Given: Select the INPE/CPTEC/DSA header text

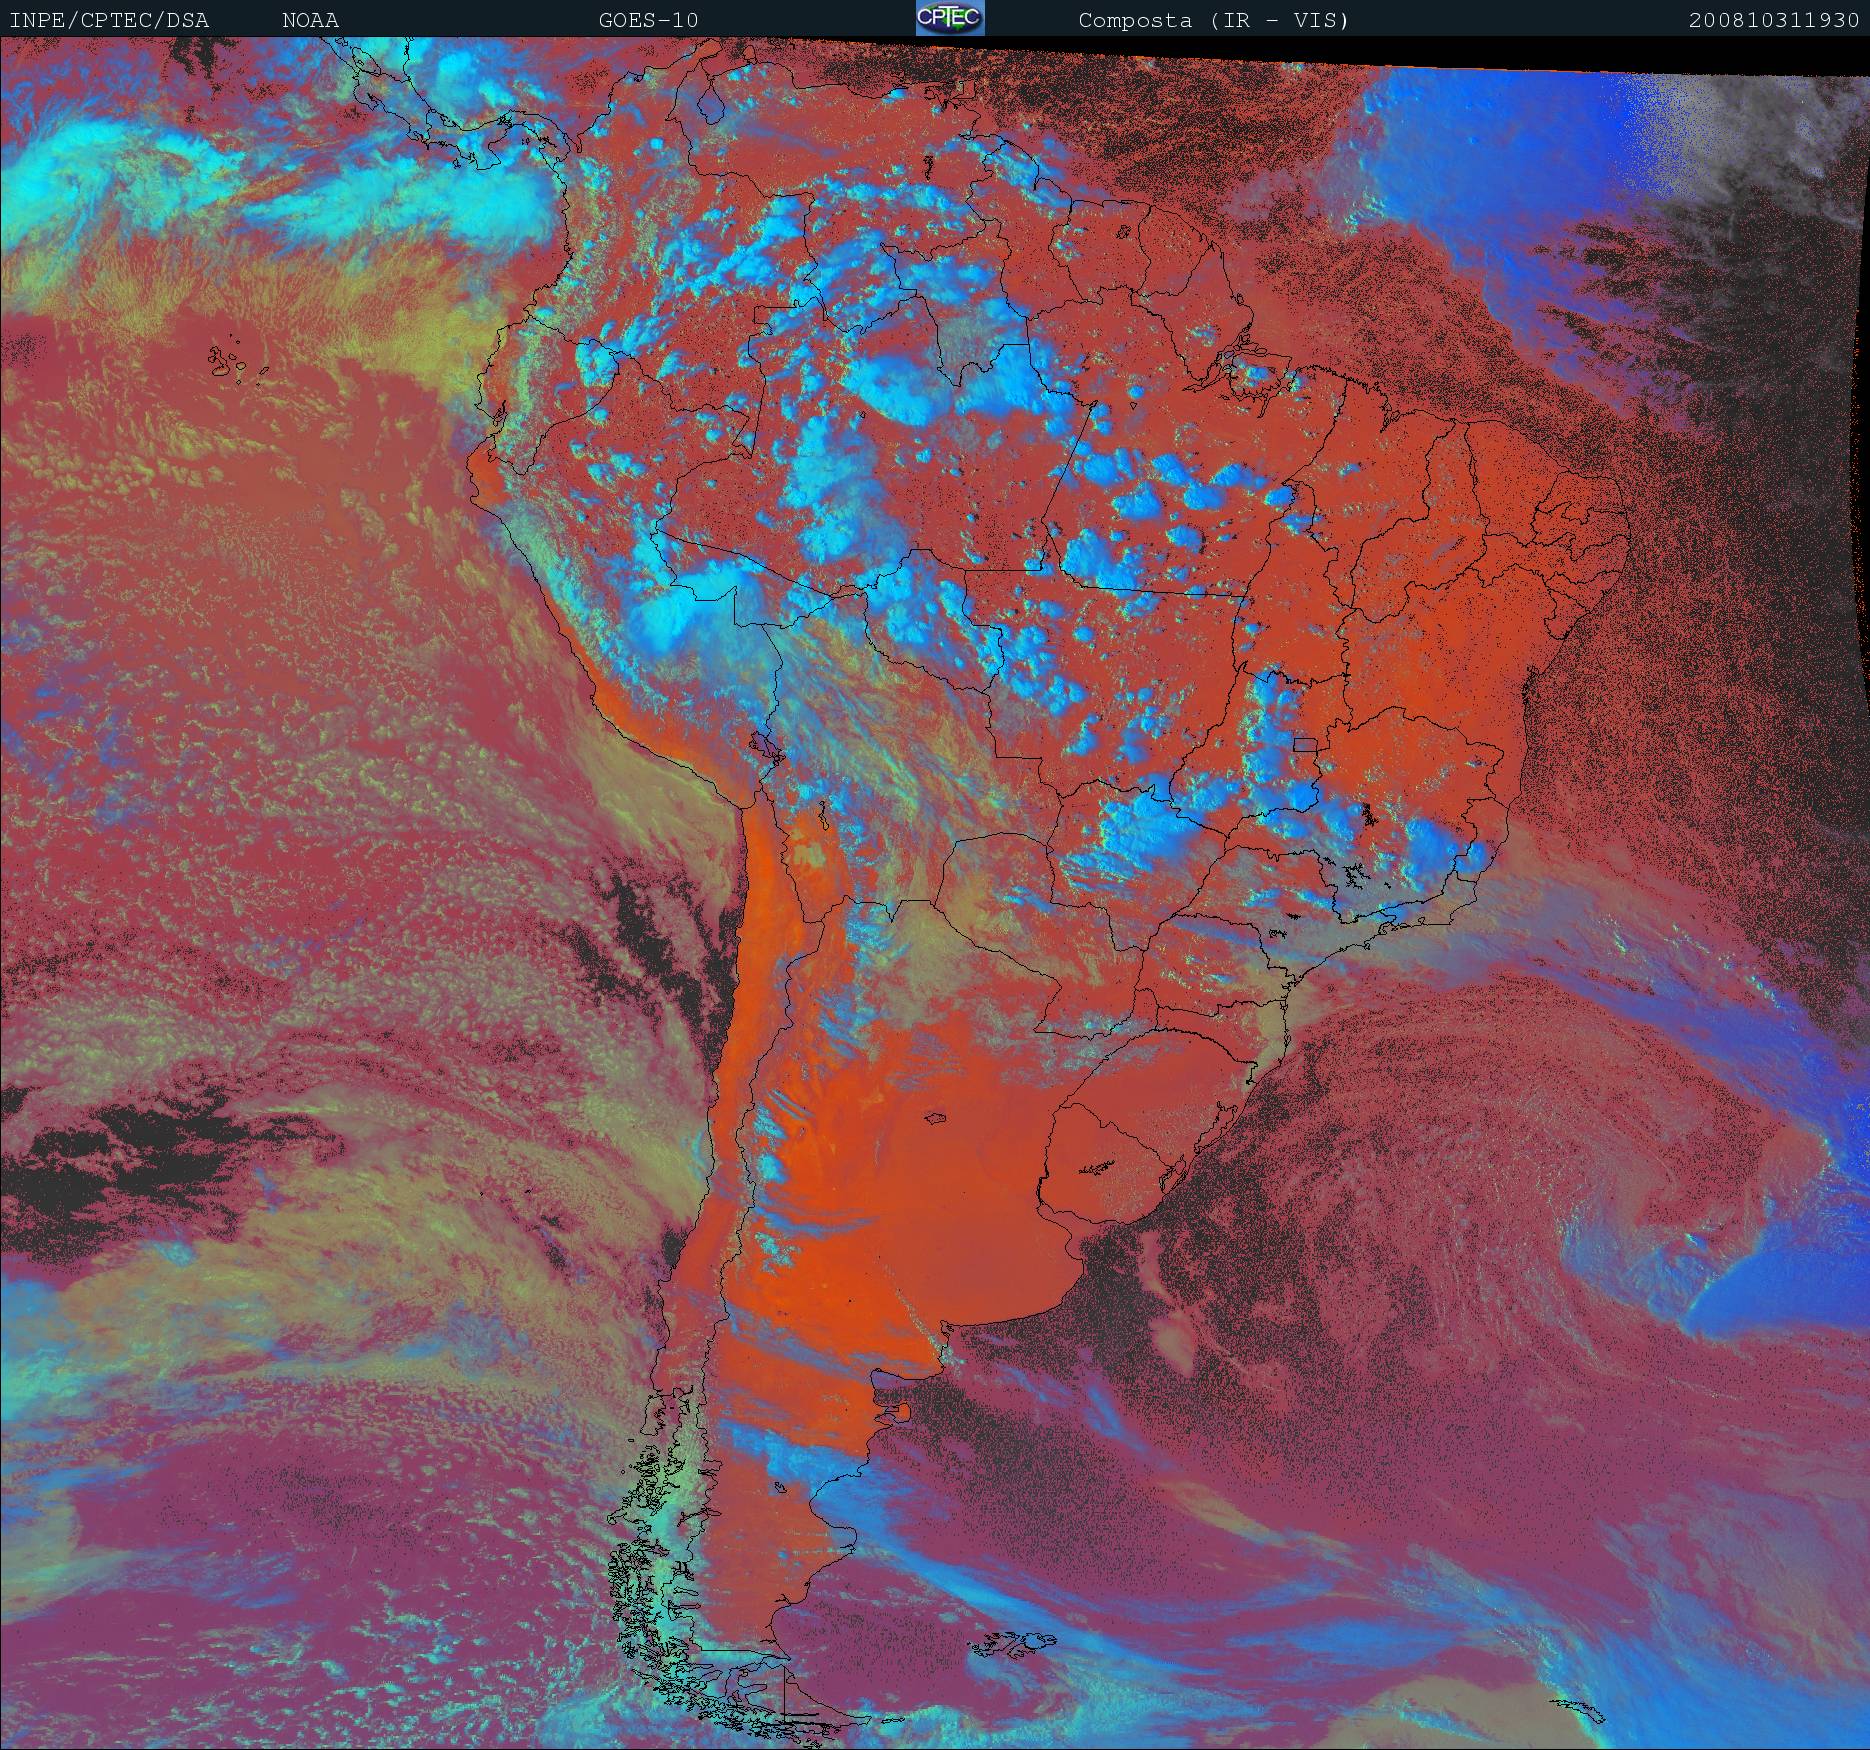Looking at the screenshot, I should [109, 21].
